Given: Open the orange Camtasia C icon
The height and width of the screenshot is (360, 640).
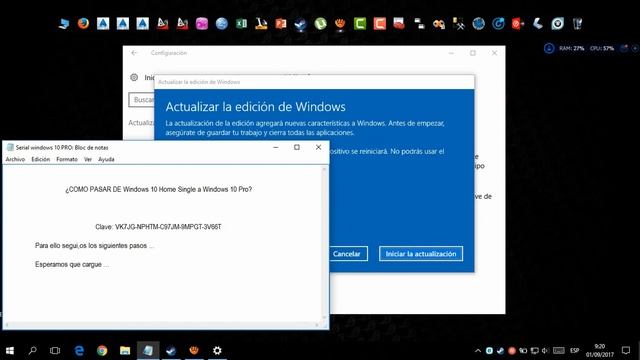Looking at the screenshot, I should (380, 24).
